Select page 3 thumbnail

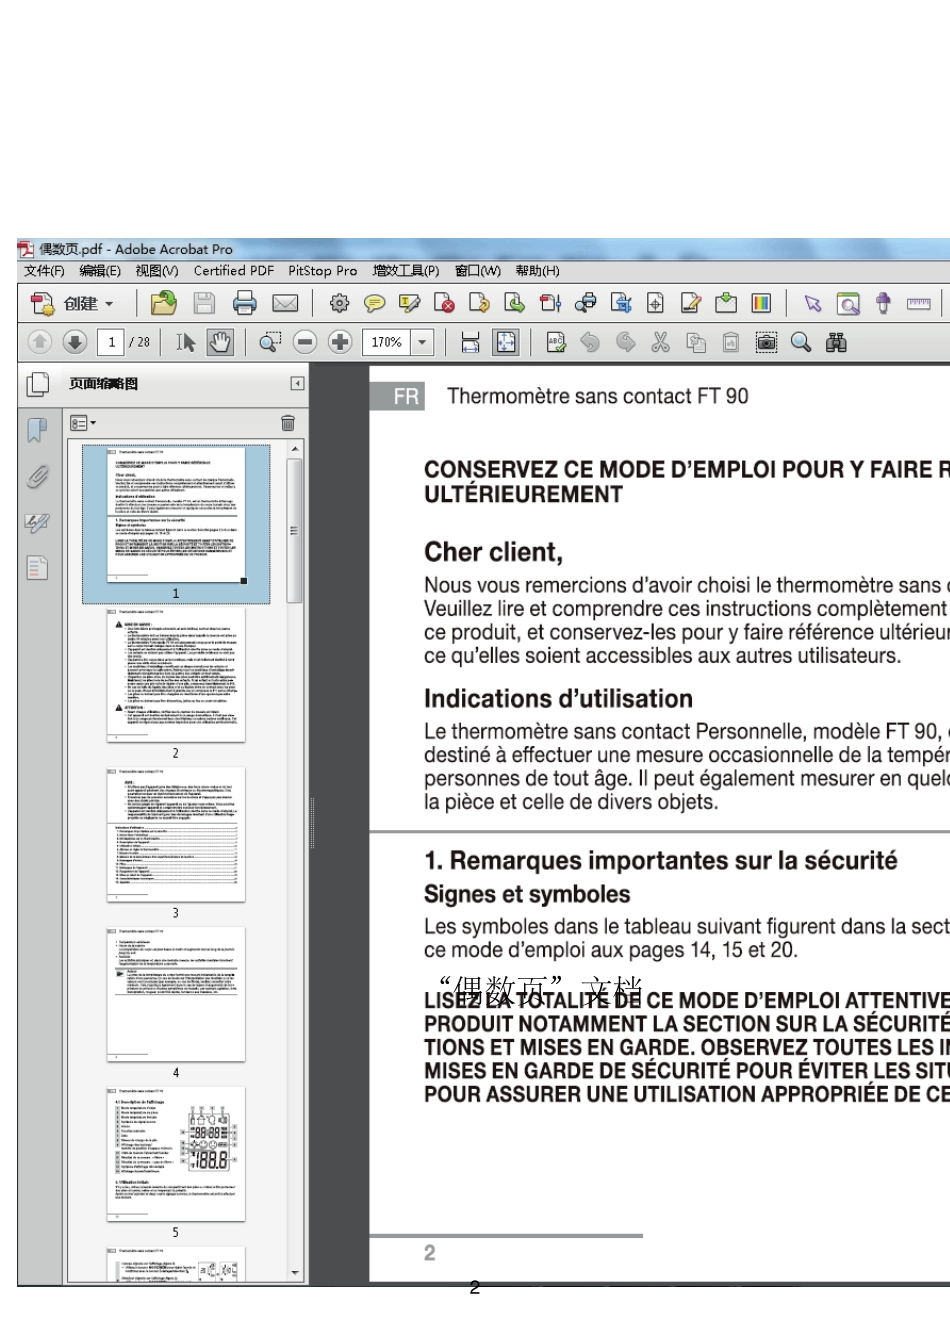point(176,836)
